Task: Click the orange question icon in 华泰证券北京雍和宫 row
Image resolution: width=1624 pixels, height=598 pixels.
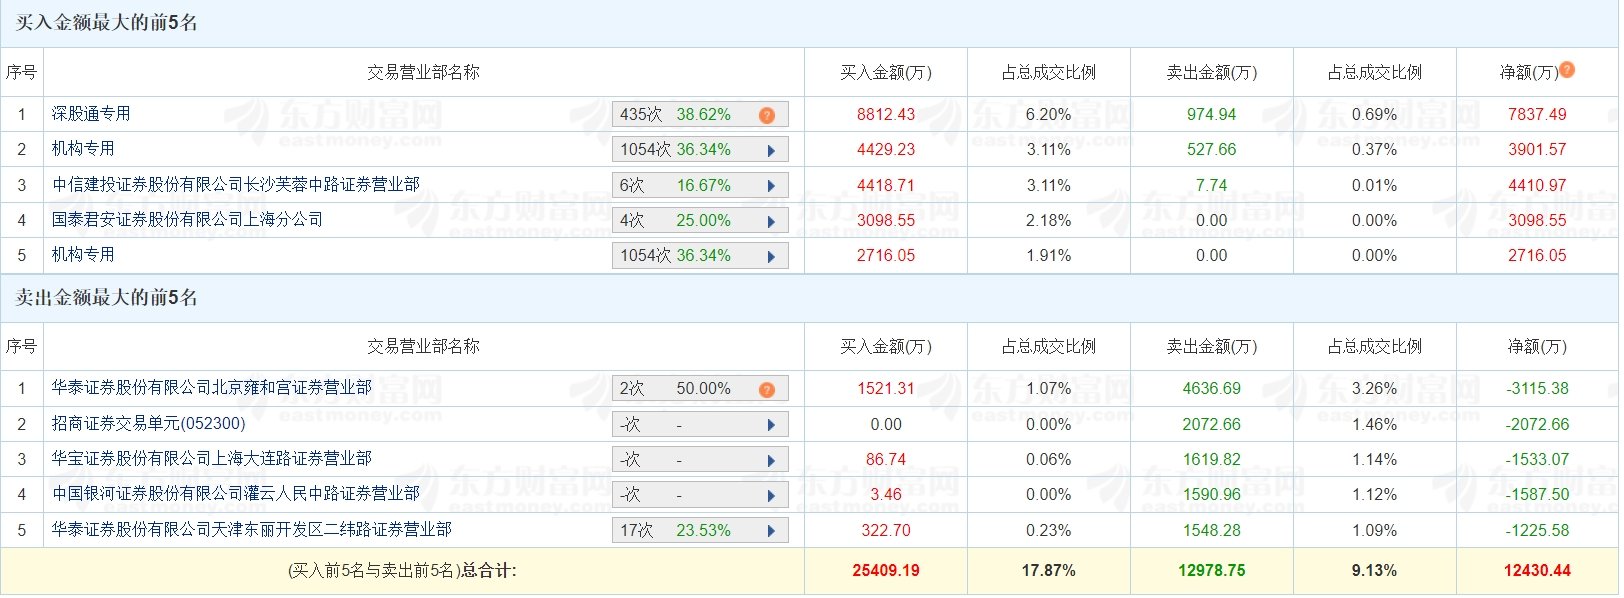Action: [x=767, y=389]
